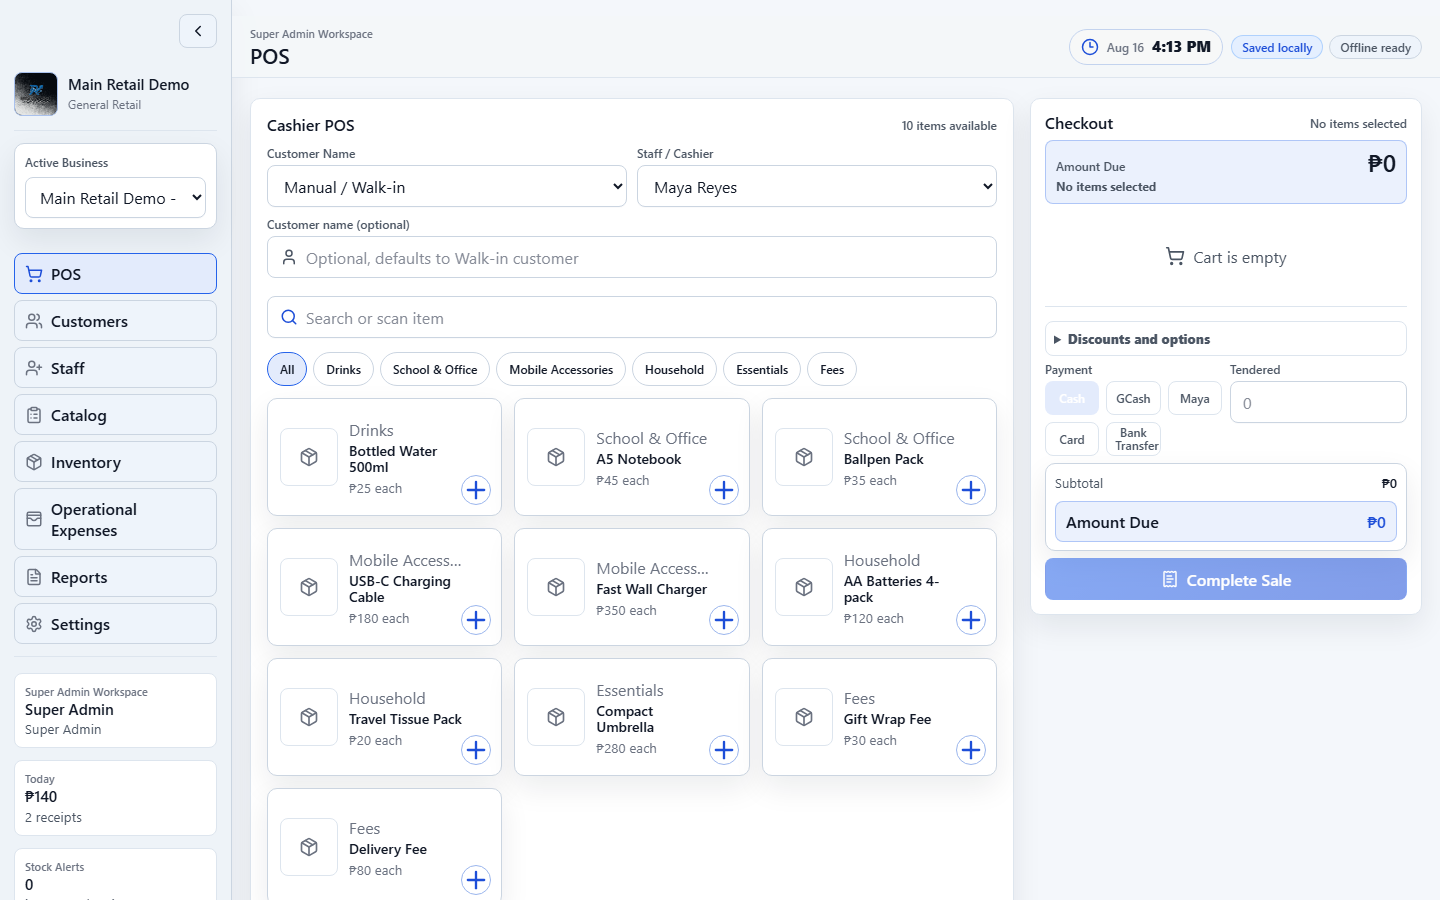The image size is (1440, 900).
Task: Select Cash payment method
Action: (1072, 398)
